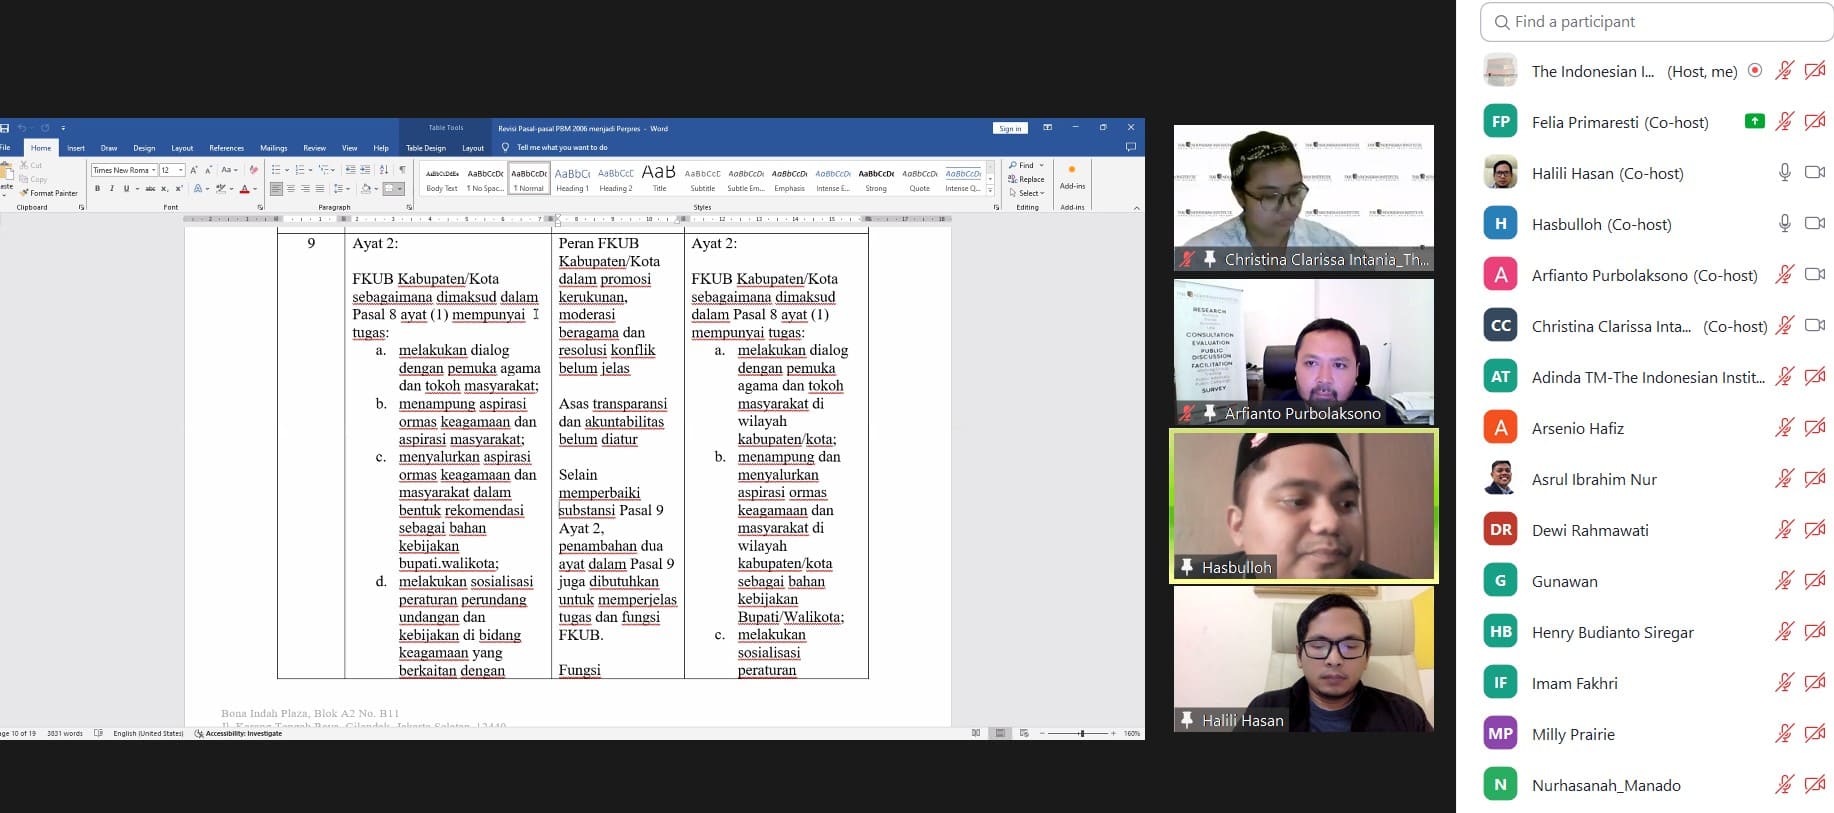Click the zoom in plus icon
Image resolution: width=1834 pixels, height=813 pixels.
point(1113,733)
